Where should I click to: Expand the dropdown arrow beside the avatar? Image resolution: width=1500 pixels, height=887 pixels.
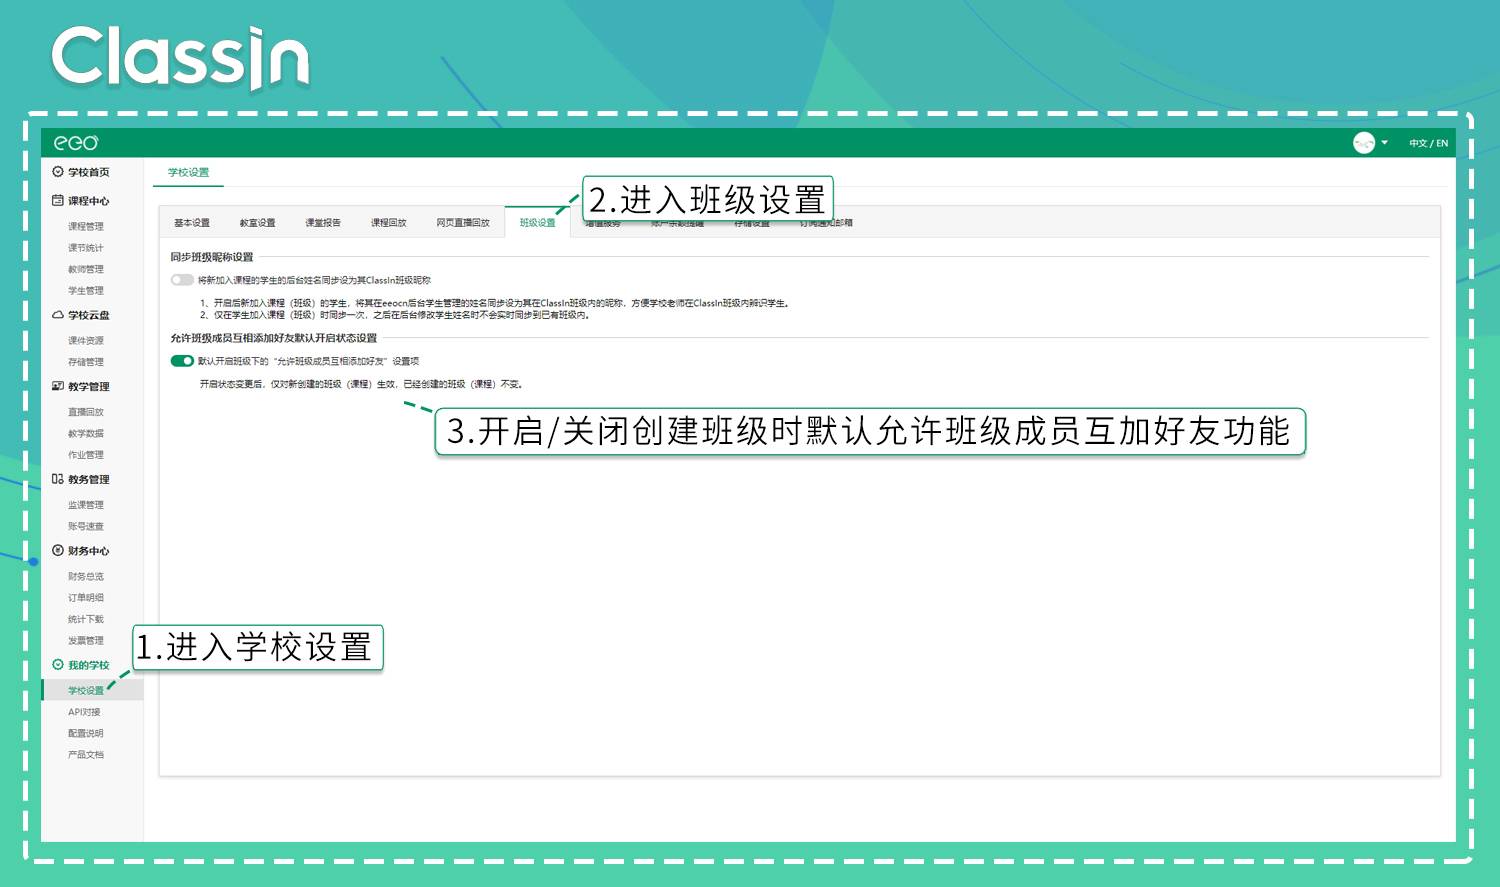tap(1385, 143)
